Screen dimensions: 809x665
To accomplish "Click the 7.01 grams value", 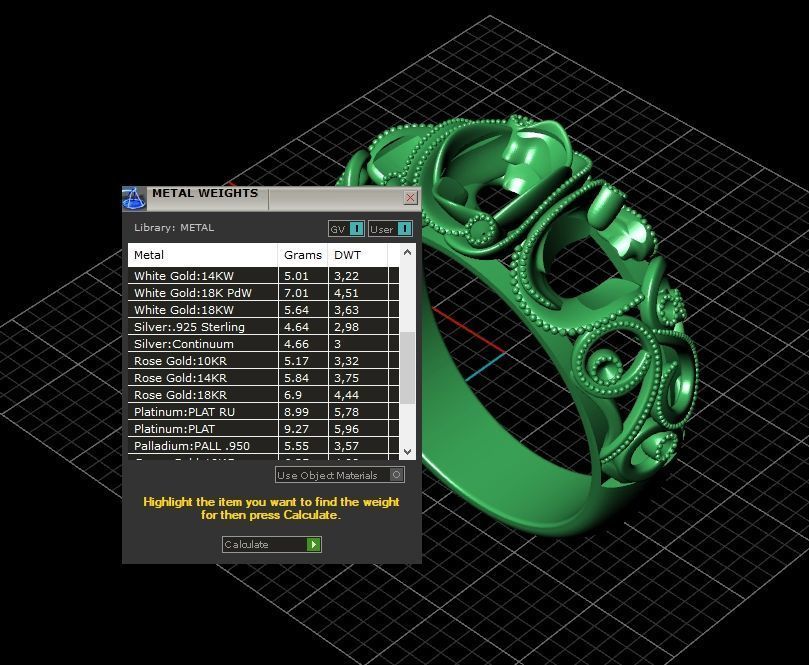I will (297, 293).
